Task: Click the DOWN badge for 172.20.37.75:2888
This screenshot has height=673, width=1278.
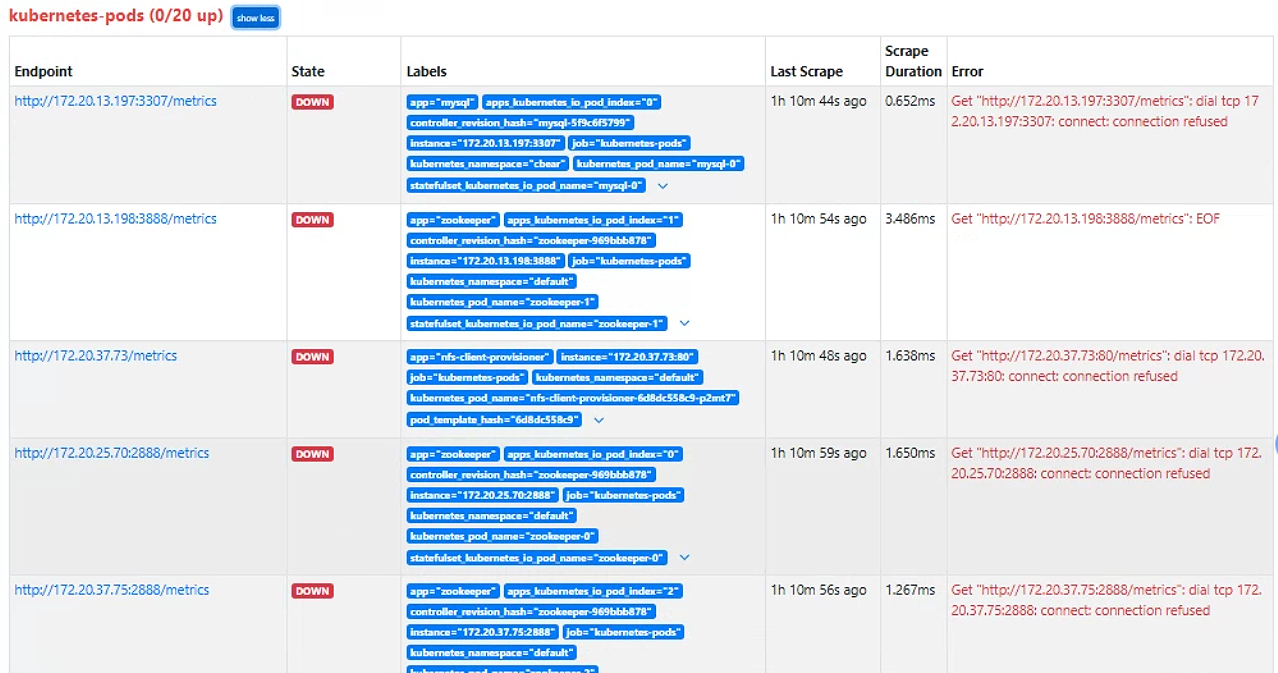Action: pyautogui.click(x=312, y=591)
